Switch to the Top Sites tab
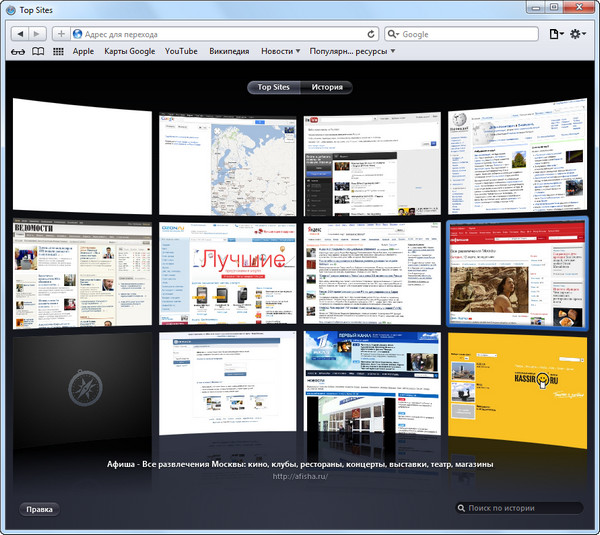Screen dimensions: 600x535 tap(274, 87)
